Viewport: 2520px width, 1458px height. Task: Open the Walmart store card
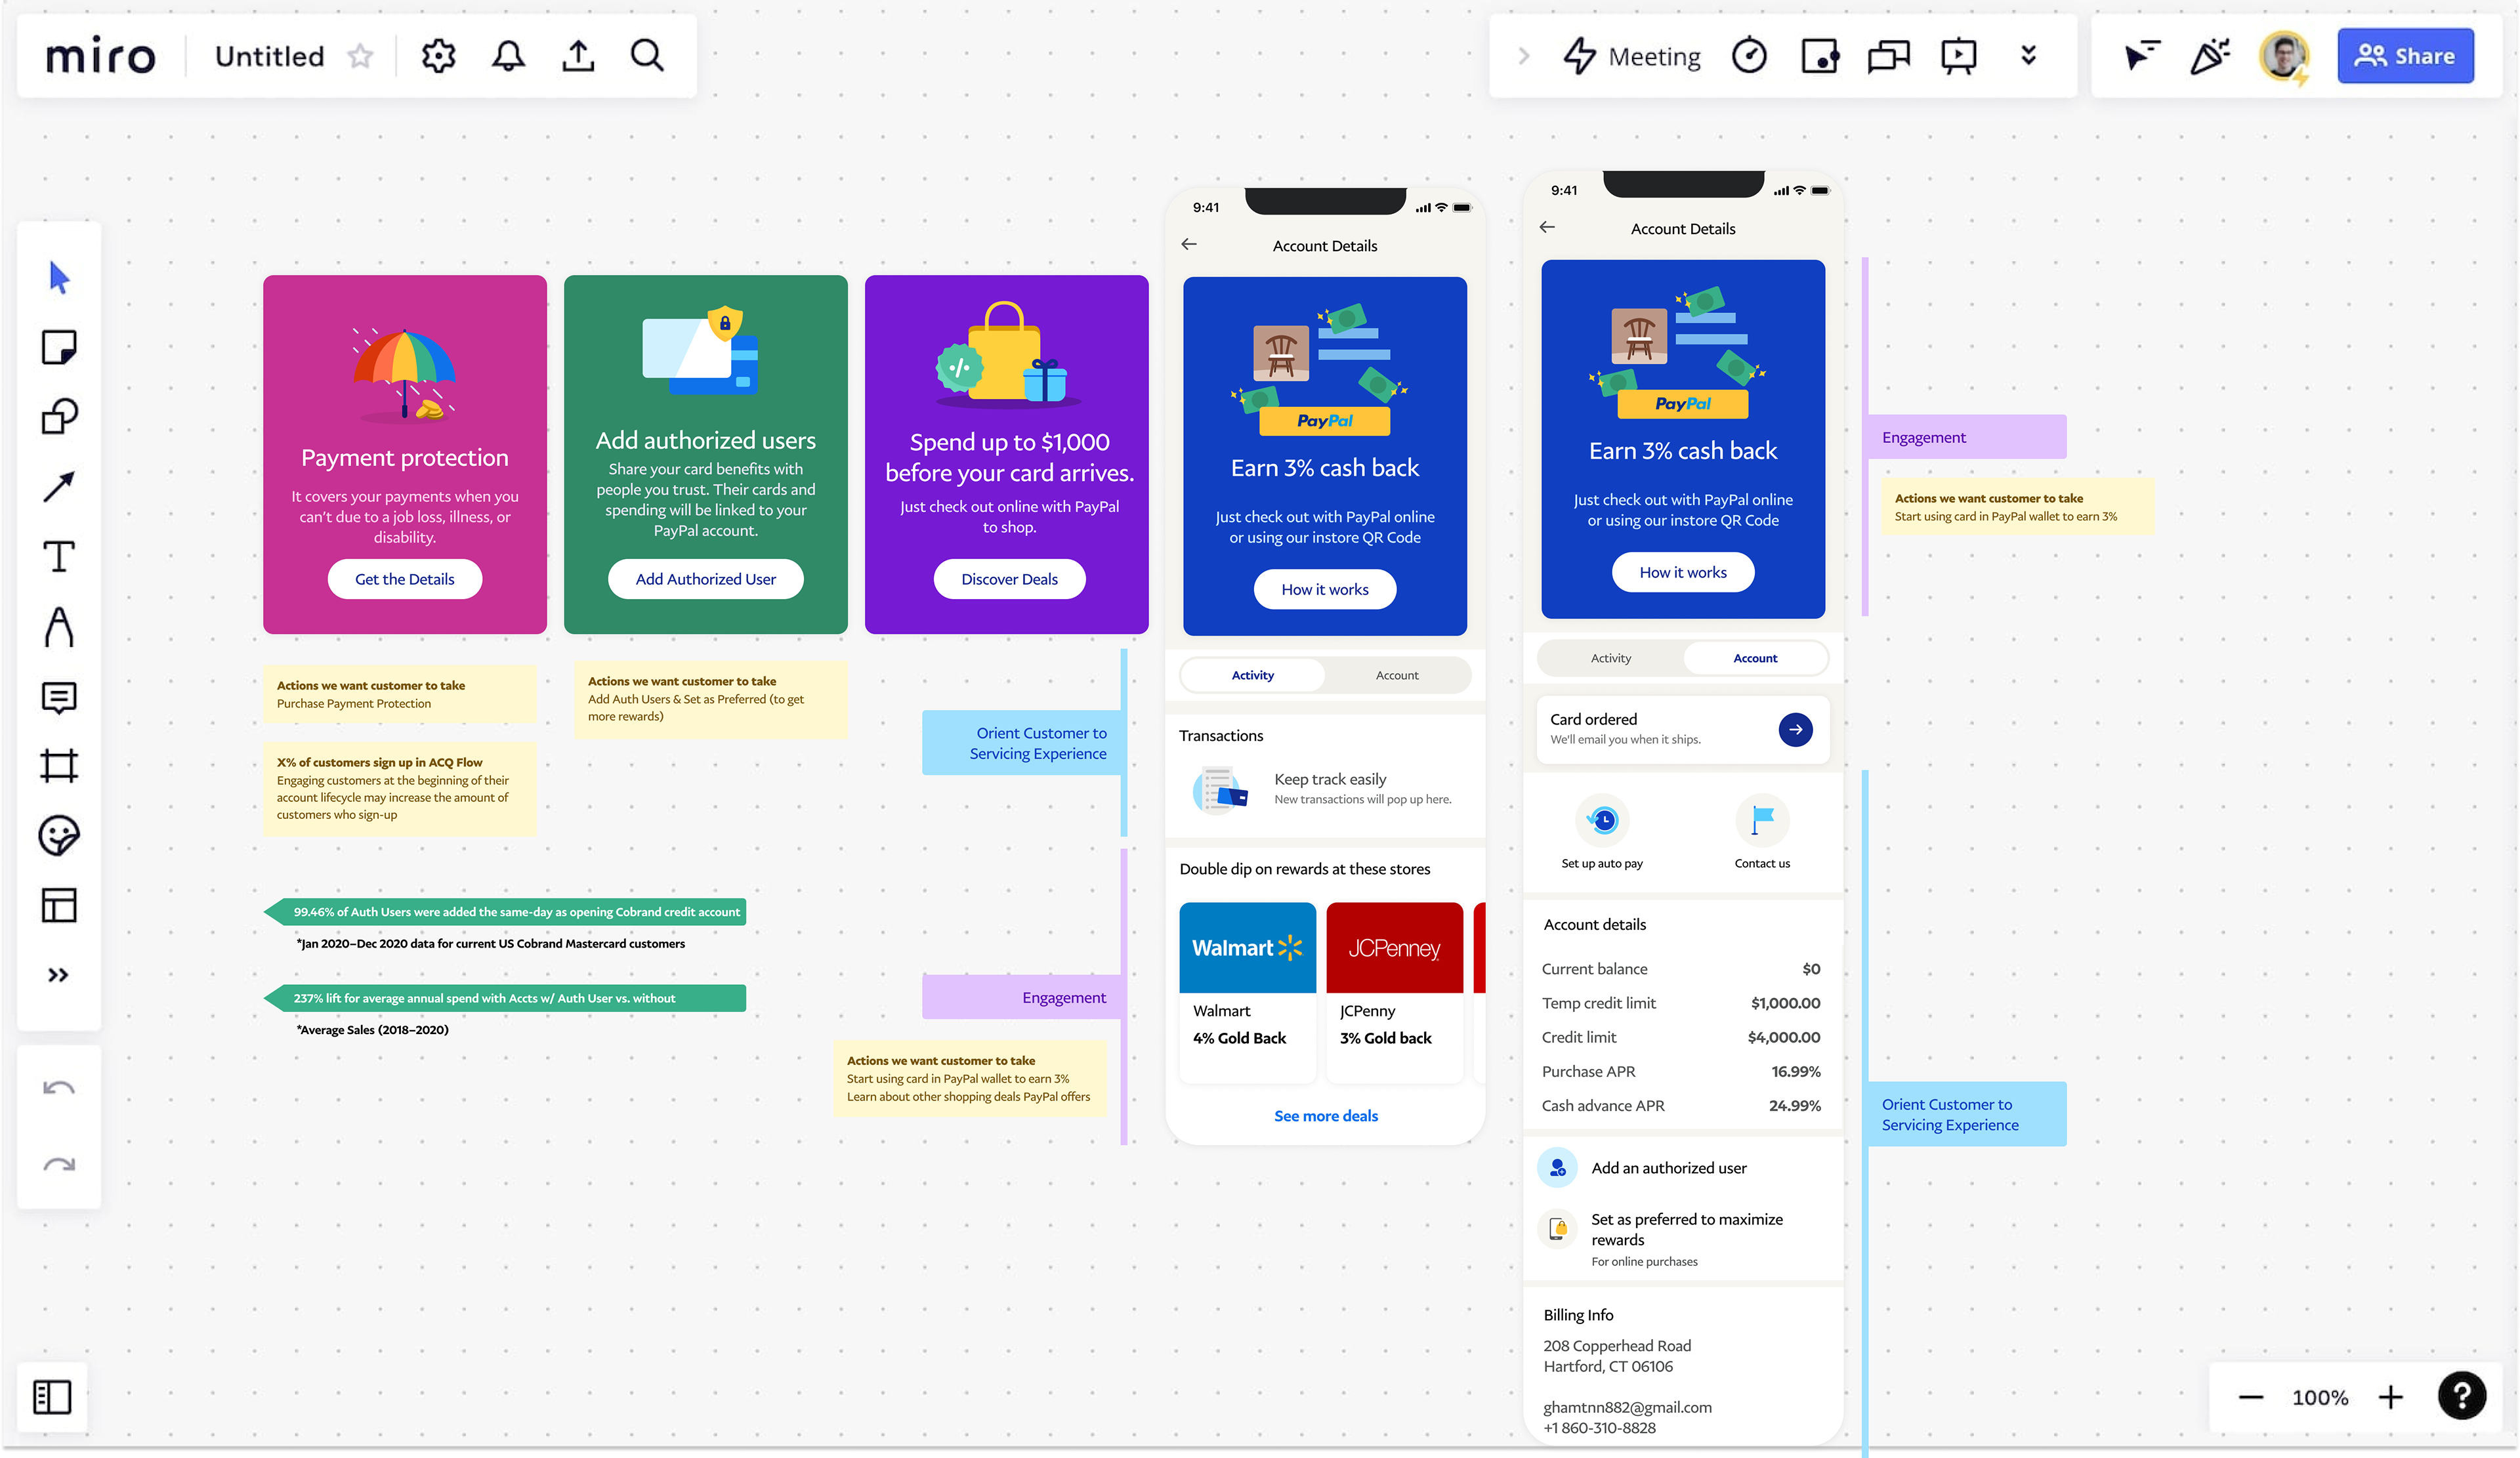[x=1247, y=992]
